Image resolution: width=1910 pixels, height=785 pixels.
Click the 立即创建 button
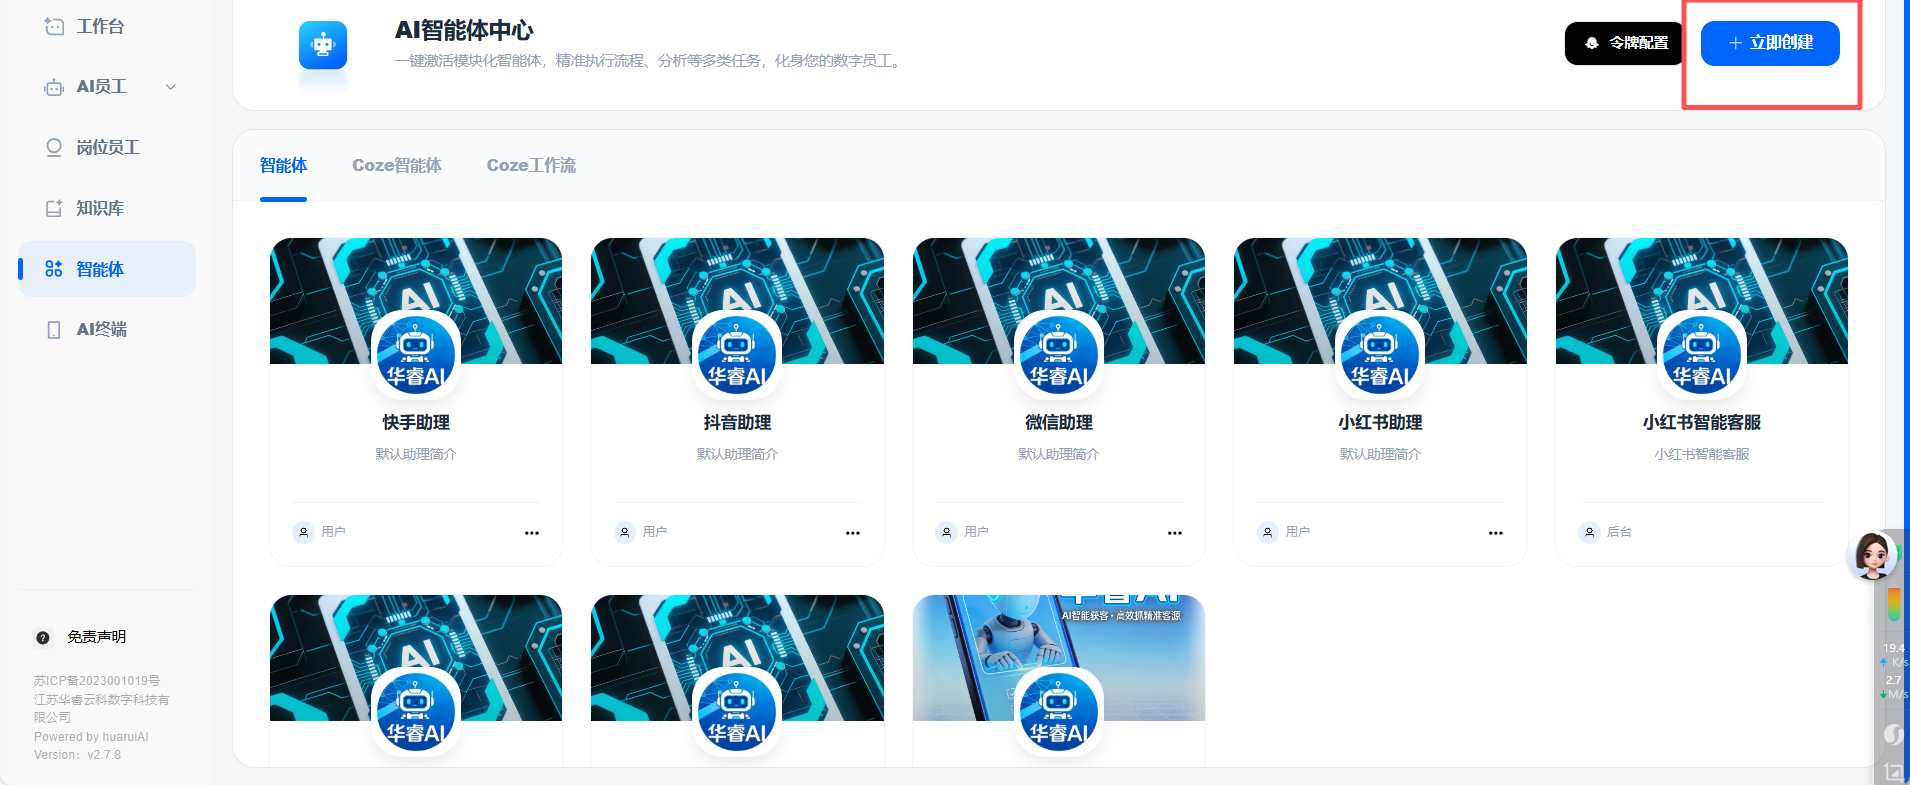(1769, 43)
